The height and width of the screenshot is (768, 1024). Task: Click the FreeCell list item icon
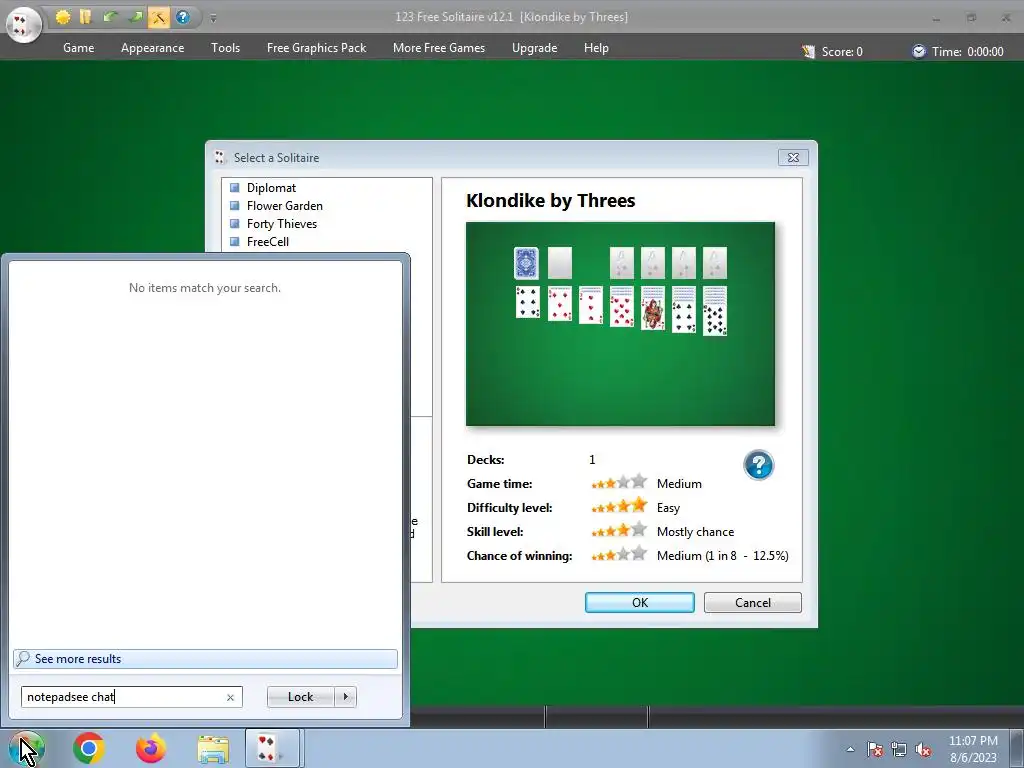(x=235, y=242)
